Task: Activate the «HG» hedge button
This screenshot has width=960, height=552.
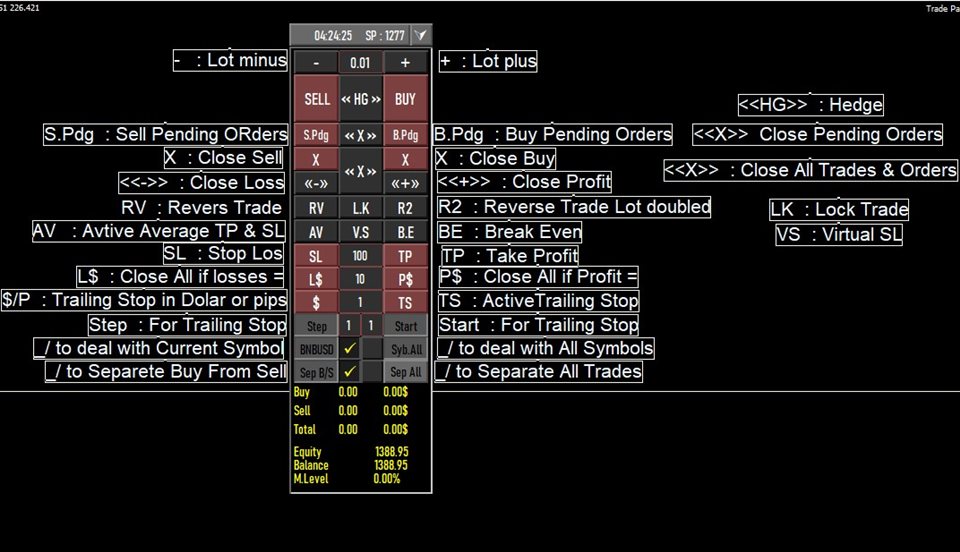Action: point(361,99)
